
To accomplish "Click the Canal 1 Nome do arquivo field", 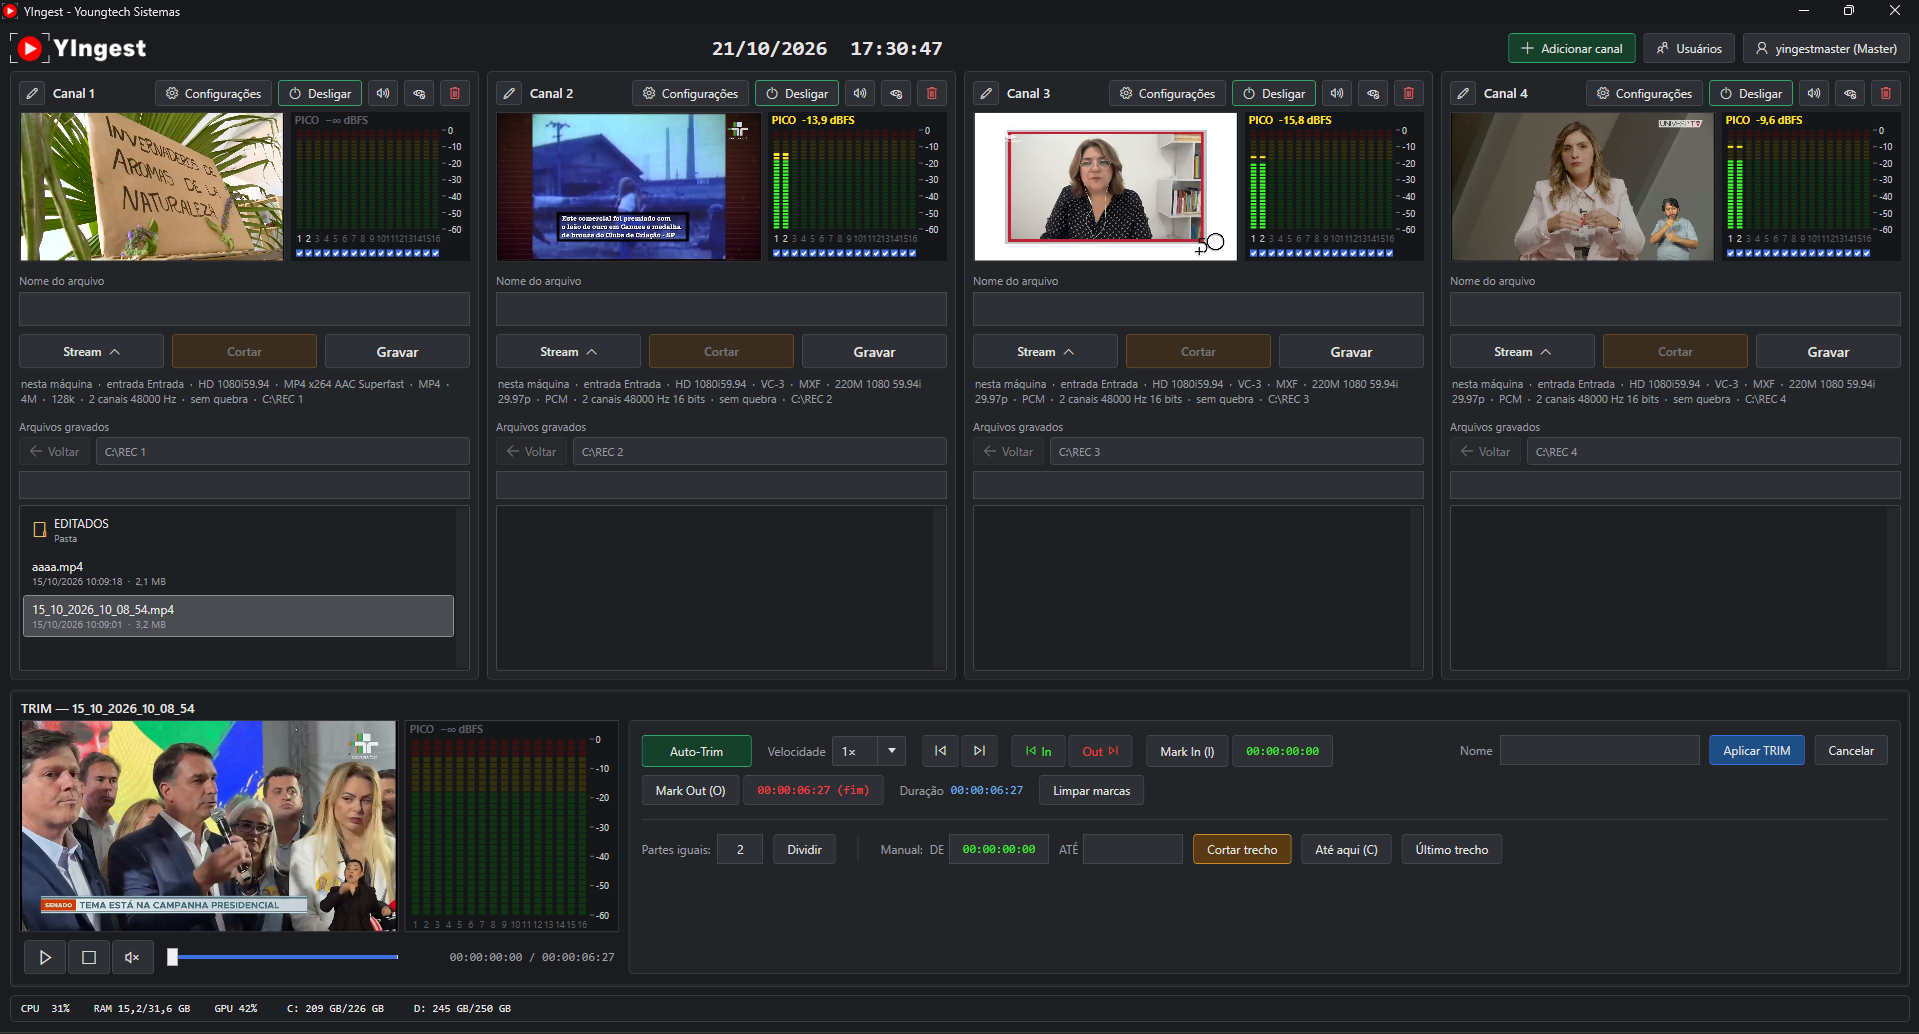I will point(244,309).
